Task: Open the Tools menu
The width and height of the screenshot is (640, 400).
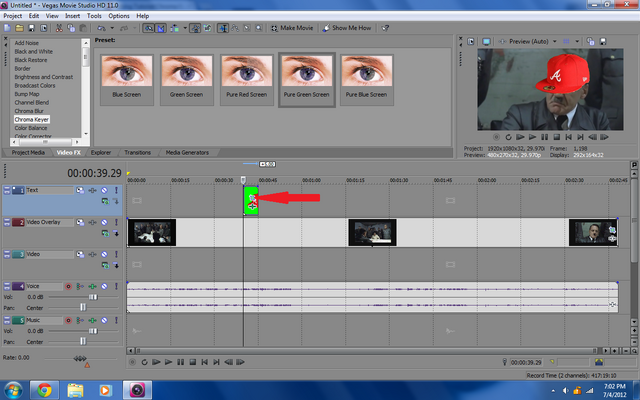Action: (x=94, y=16)
